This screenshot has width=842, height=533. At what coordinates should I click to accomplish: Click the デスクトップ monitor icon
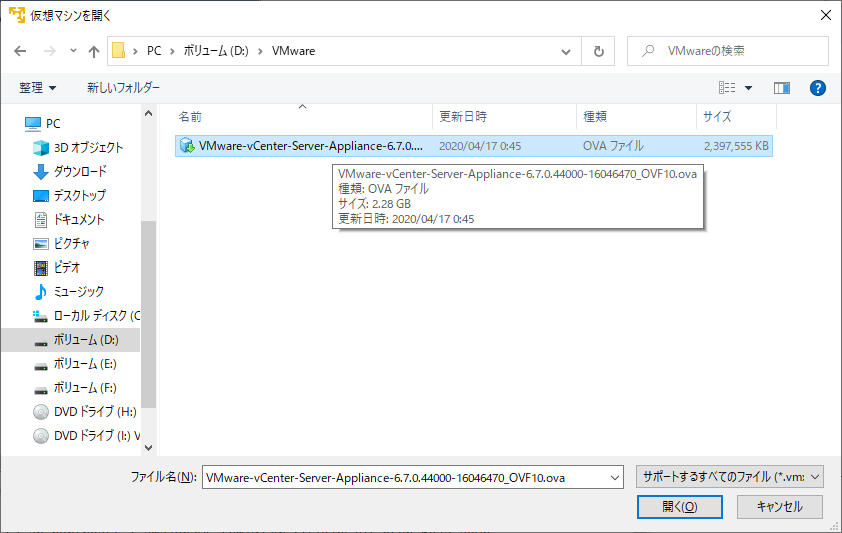[41, 196]
